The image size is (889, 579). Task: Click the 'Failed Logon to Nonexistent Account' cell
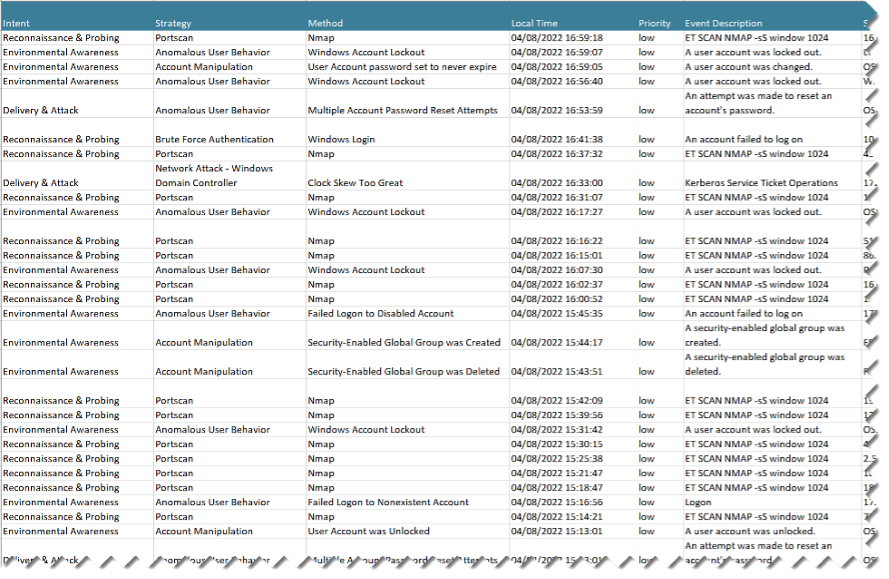[x=388, y=502]
